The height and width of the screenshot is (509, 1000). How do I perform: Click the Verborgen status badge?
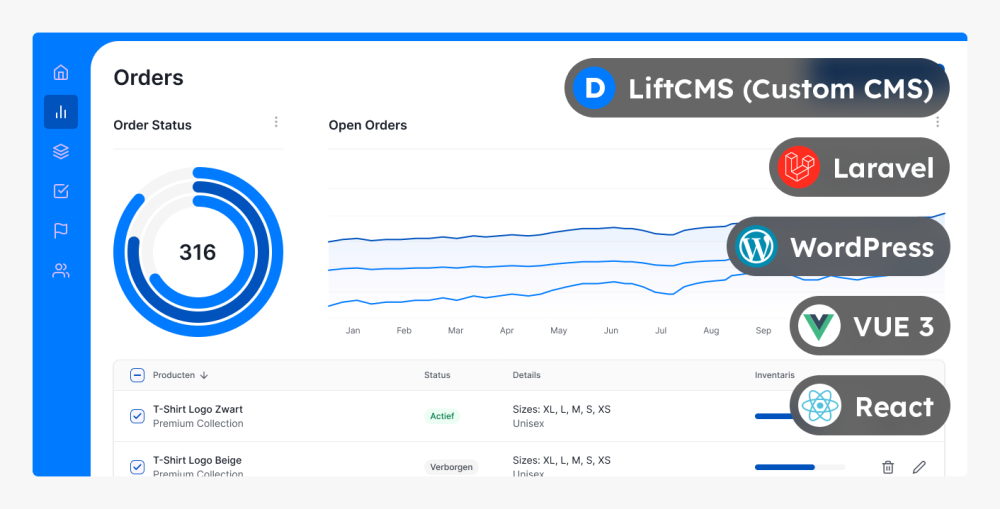pos(451,467)
